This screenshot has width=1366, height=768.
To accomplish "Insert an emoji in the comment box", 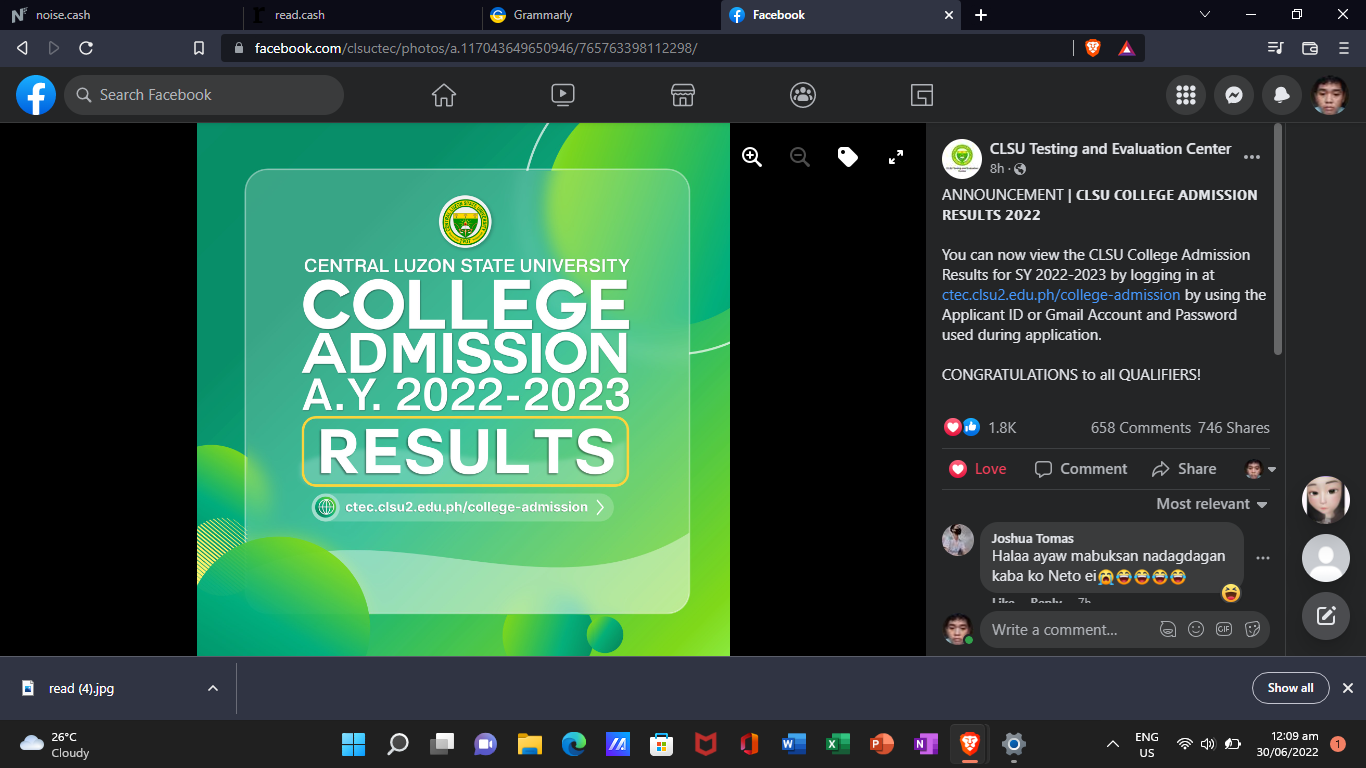I will point(1196,630).
